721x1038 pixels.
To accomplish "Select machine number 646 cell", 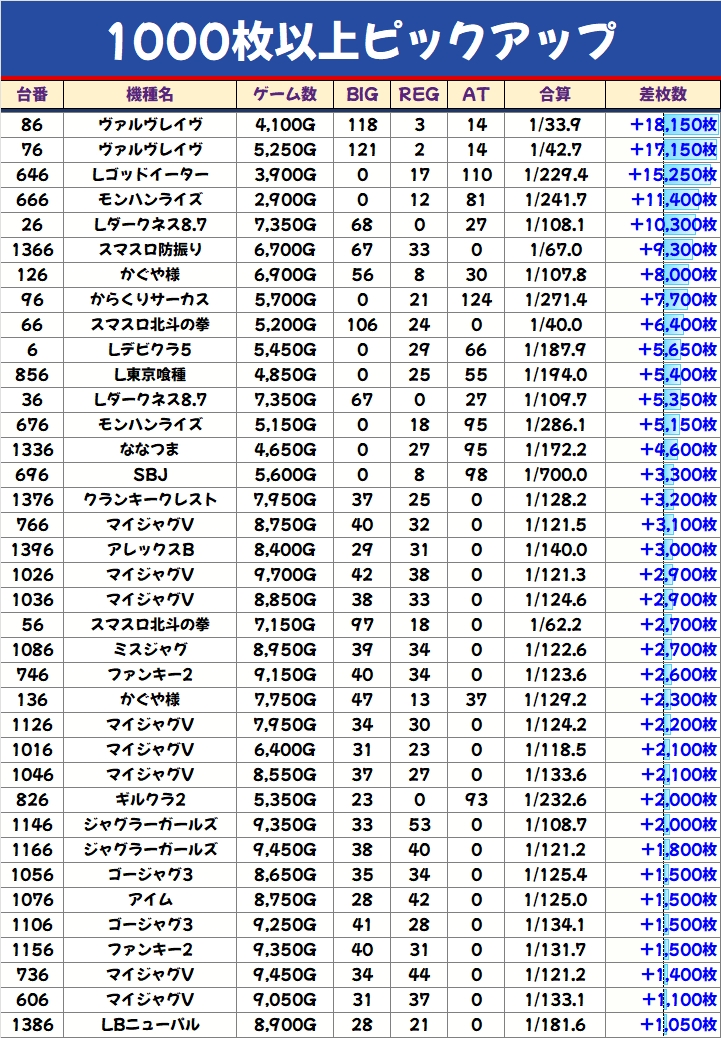I will tap(32, 175).
